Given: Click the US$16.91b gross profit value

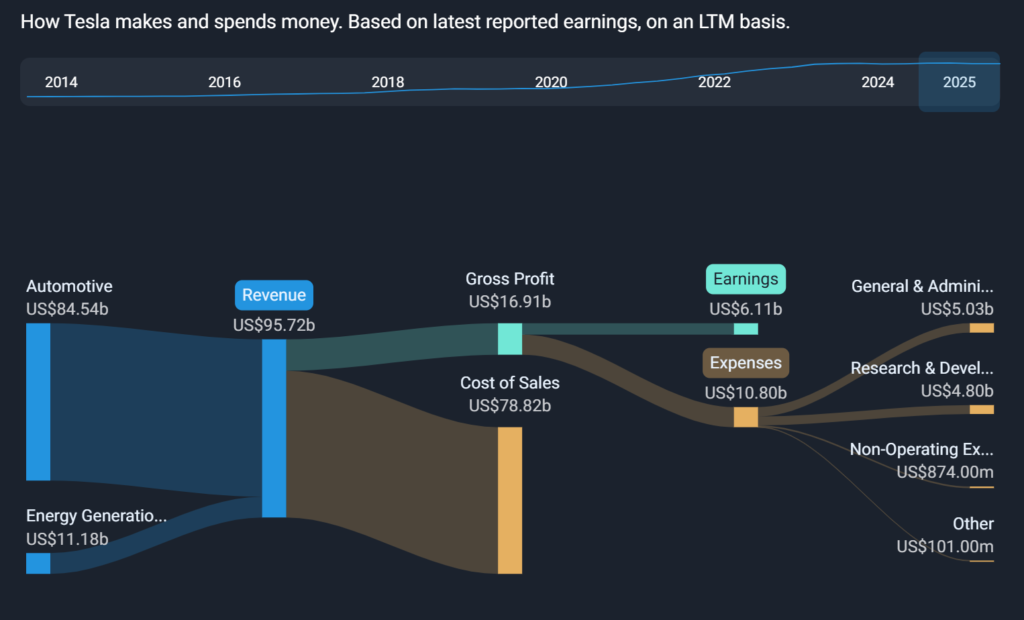Looking at the screenshot, I should click(x=509, y=302).
